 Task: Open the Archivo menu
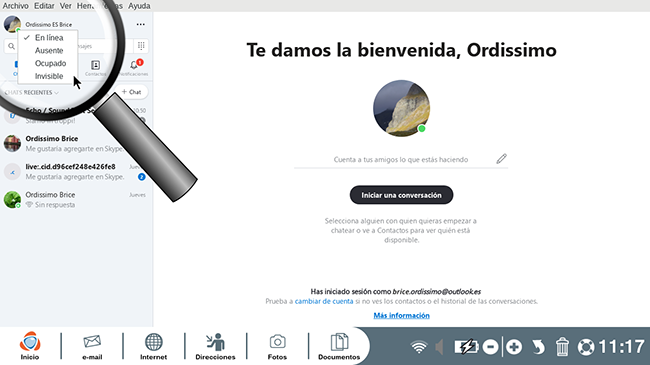[x=15, y=6]
